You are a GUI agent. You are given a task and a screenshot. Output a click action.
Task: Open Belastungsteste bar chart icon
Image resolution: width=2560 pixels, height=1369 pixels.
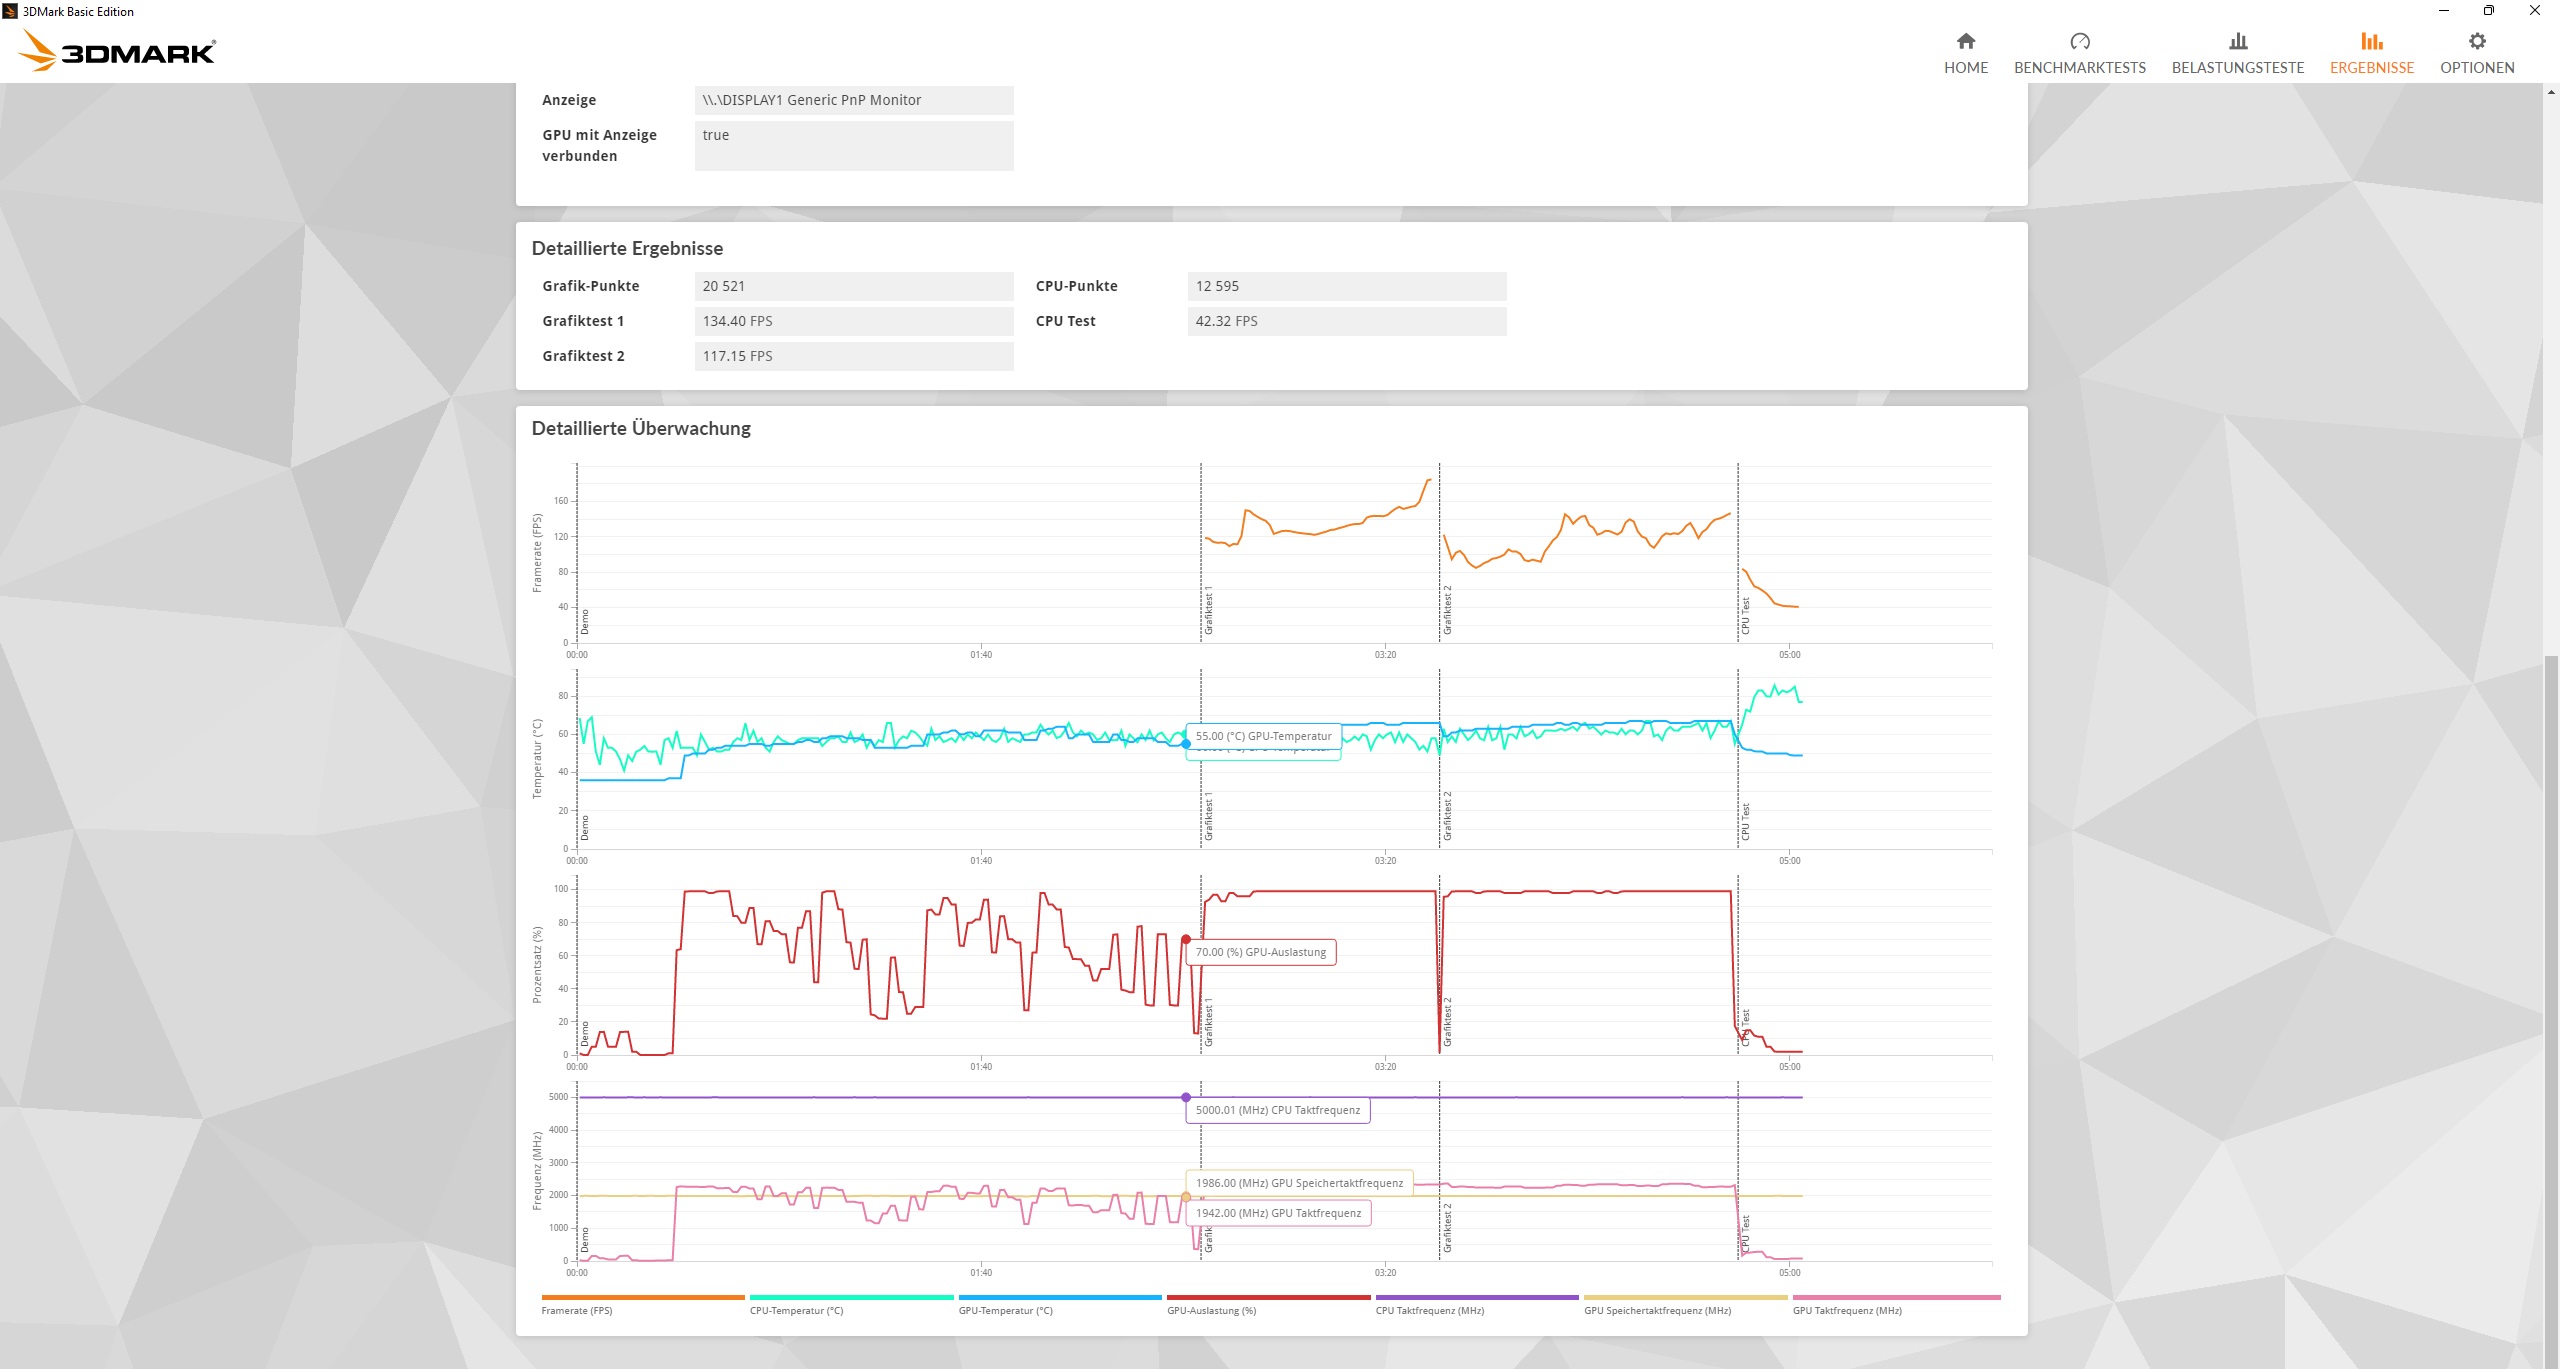coord(2237,41)
